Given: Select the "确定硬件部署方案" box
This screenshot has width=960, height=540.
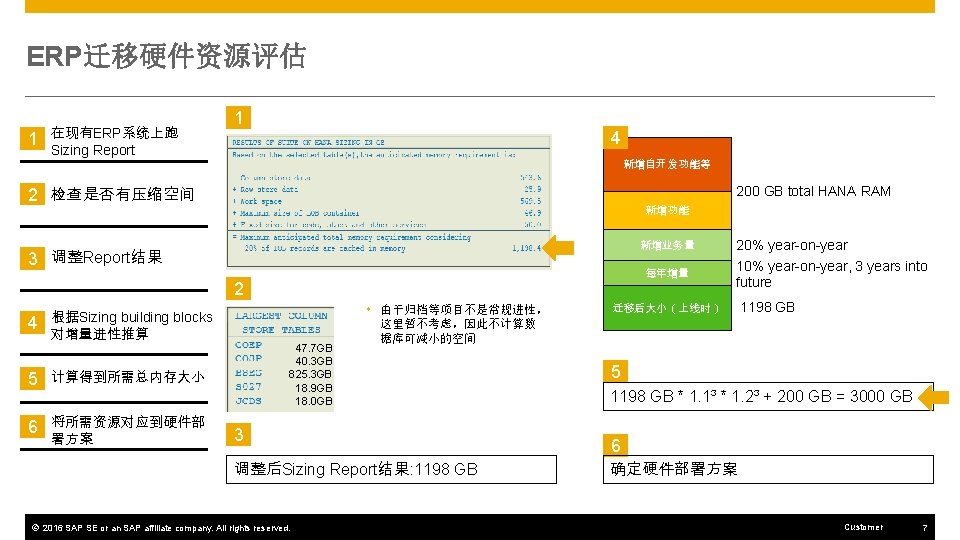Looking at the screenshot, I should pyautogui.click(x=768, y=469).
